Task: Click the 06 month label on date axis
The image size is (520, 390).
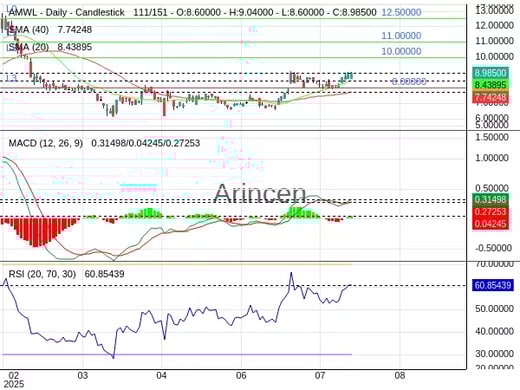Action: (241, 376)
